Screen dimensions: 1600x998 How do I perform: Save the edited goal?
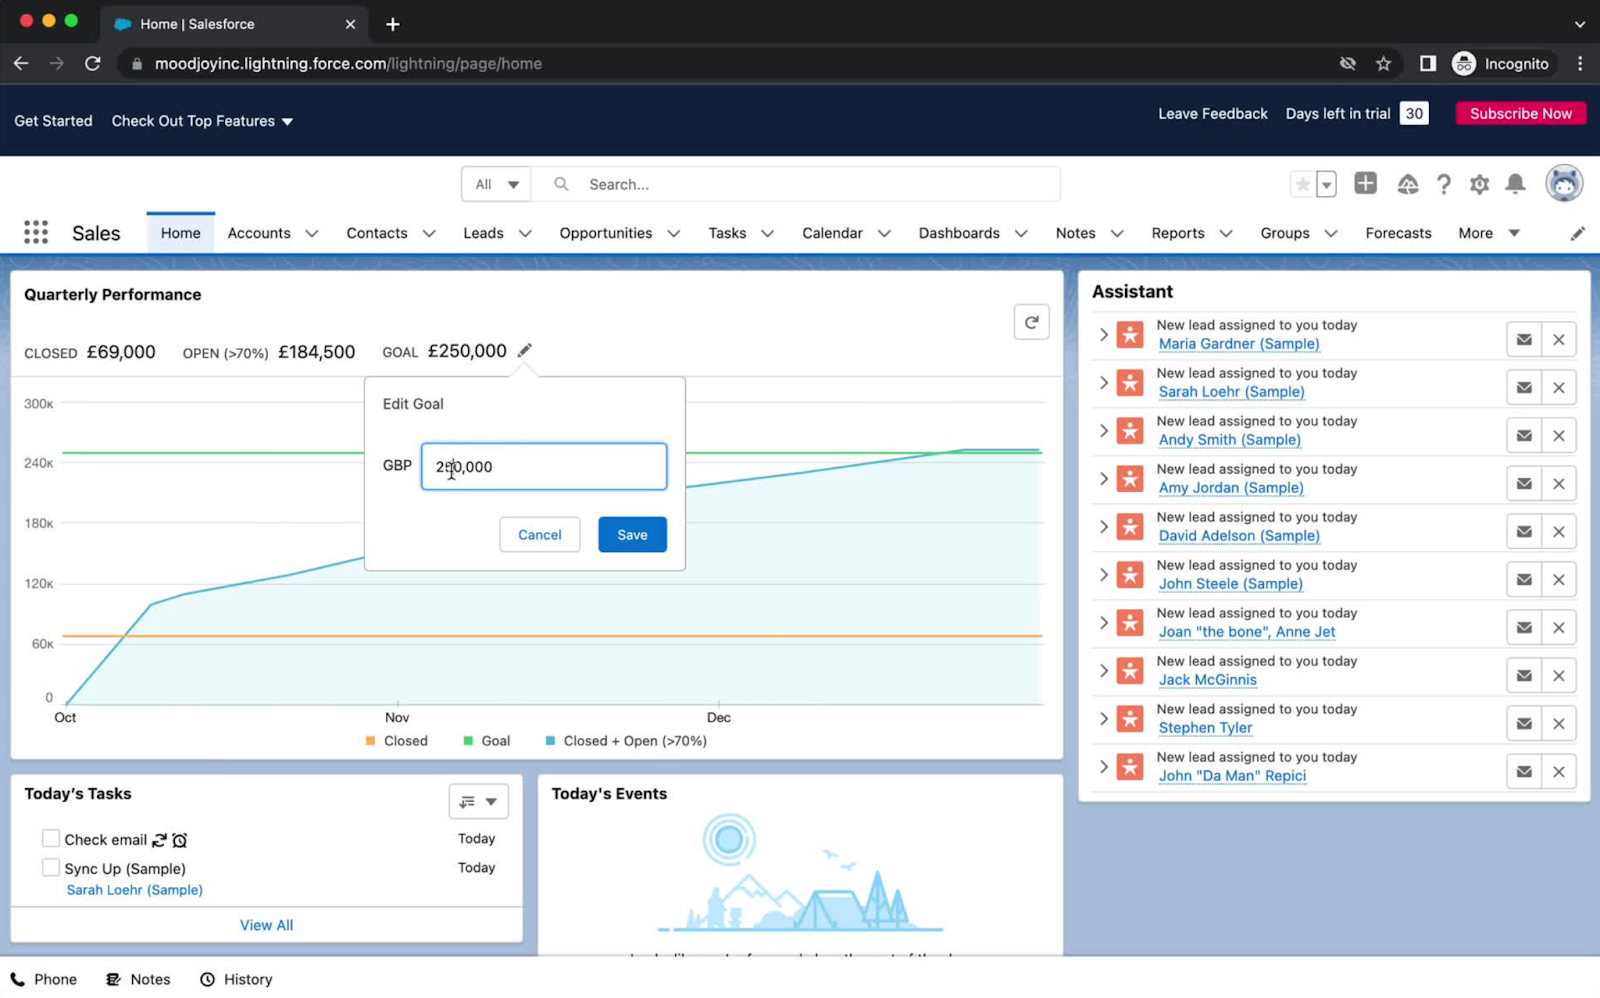point(632,534)
